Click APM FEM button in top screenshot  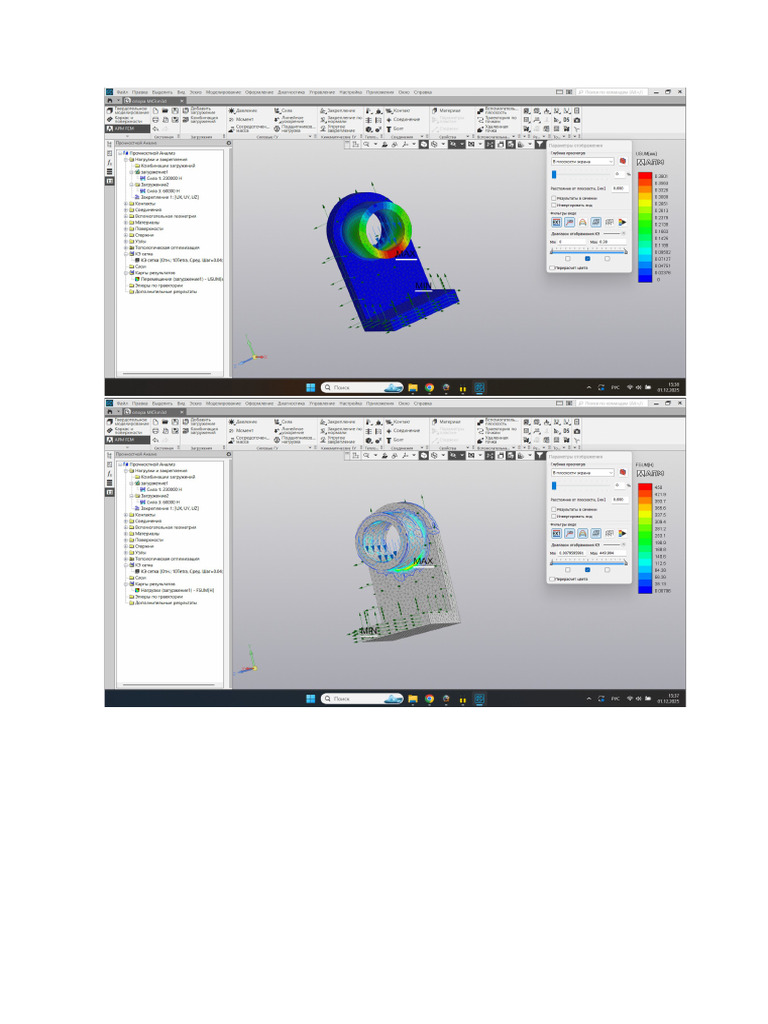128,129
